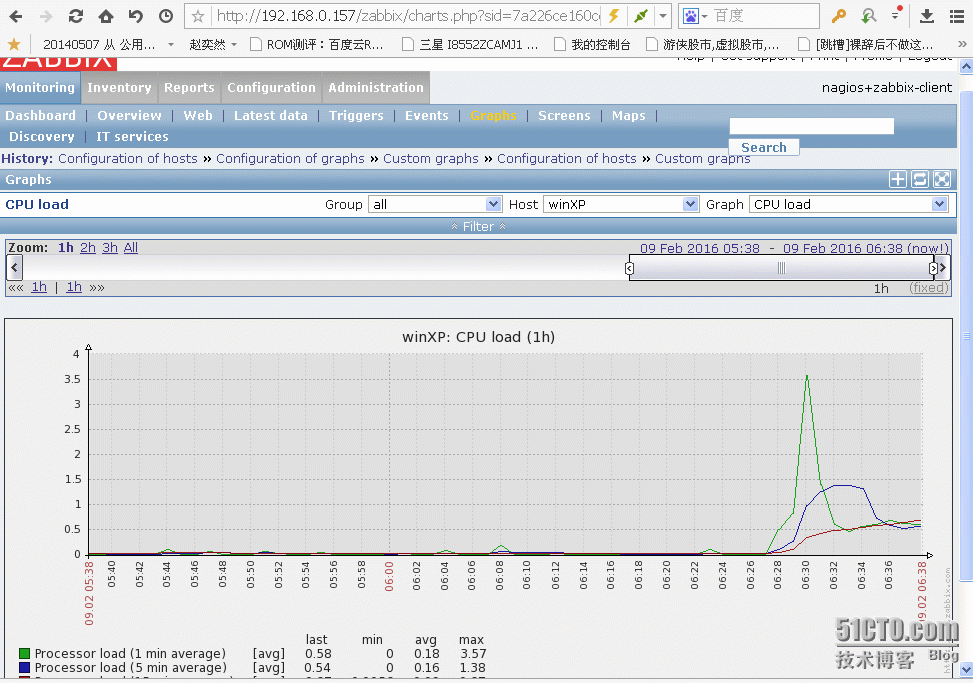This screenshot has height=683, width=973.
Task: Open the Group dropdown
Action: pos(435,204)
